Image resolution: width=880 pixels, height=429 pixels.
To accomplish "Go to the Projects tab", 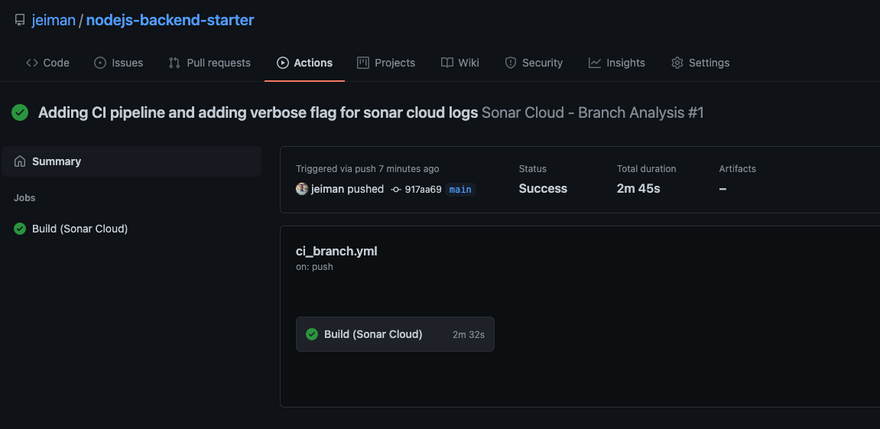I will 386,63.
